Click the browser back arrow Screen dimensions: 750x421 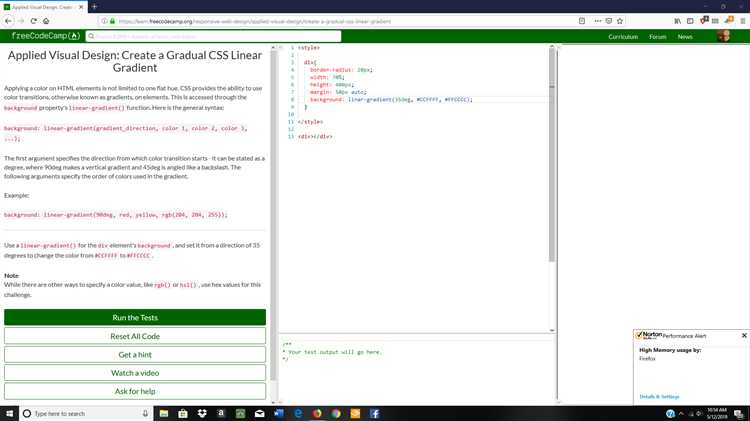pyautogui.click(x=7, y=20)
